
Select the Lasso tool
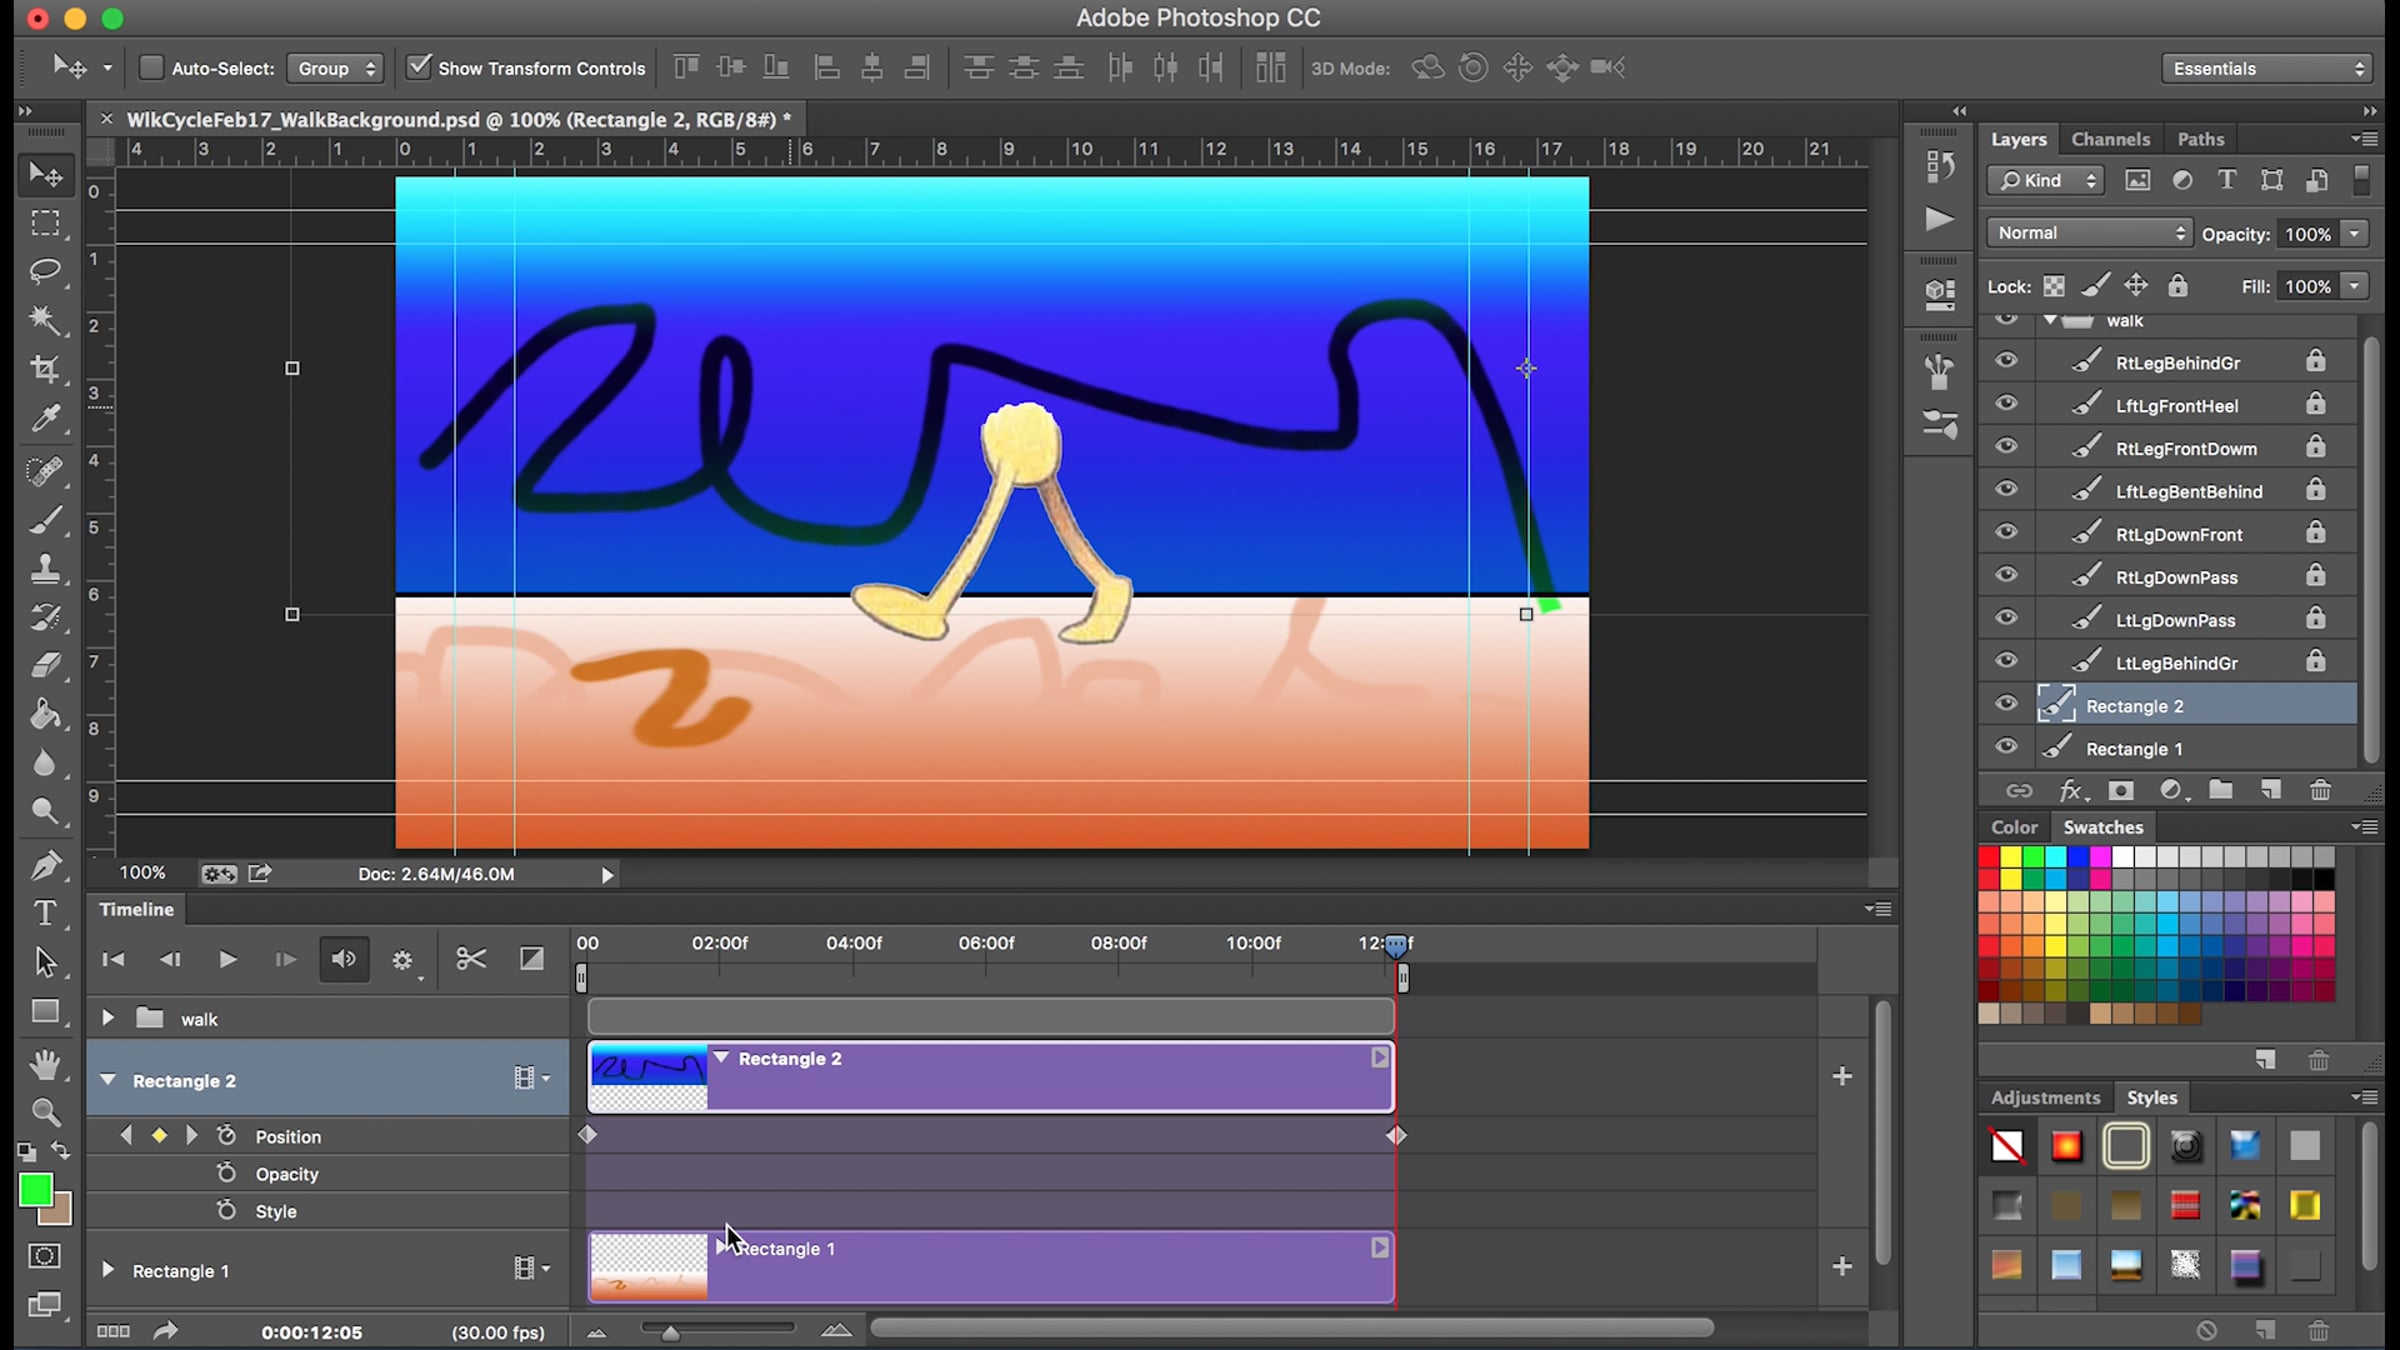point(45,271)
